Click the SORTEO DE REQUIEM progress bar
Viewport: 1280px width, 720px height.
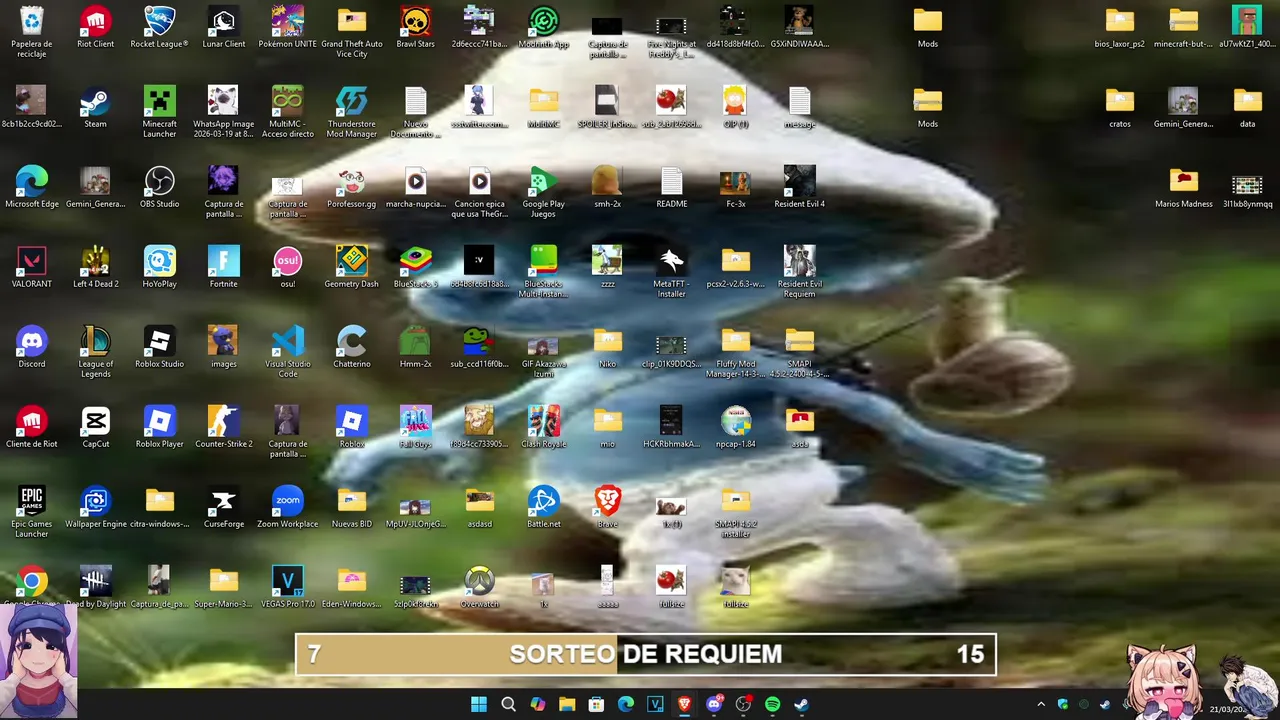[x=645, y=654]
